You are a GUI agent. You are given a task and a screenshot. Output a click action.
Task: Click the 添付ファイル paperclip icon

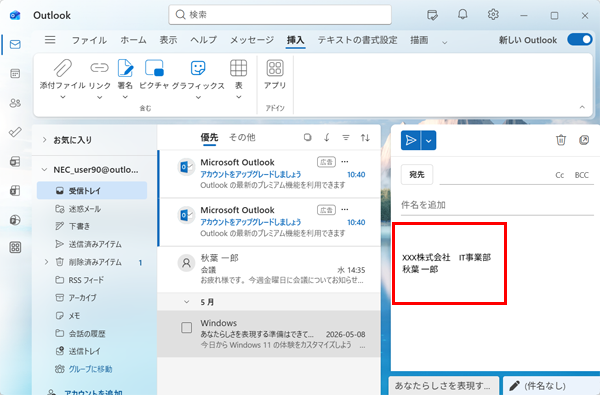click(63, 68)
